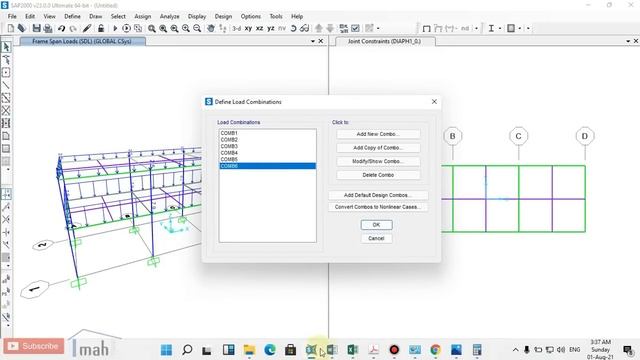Open the right view window options dropdown arrow
The image size is (640, 360).
tap(628, 41)
